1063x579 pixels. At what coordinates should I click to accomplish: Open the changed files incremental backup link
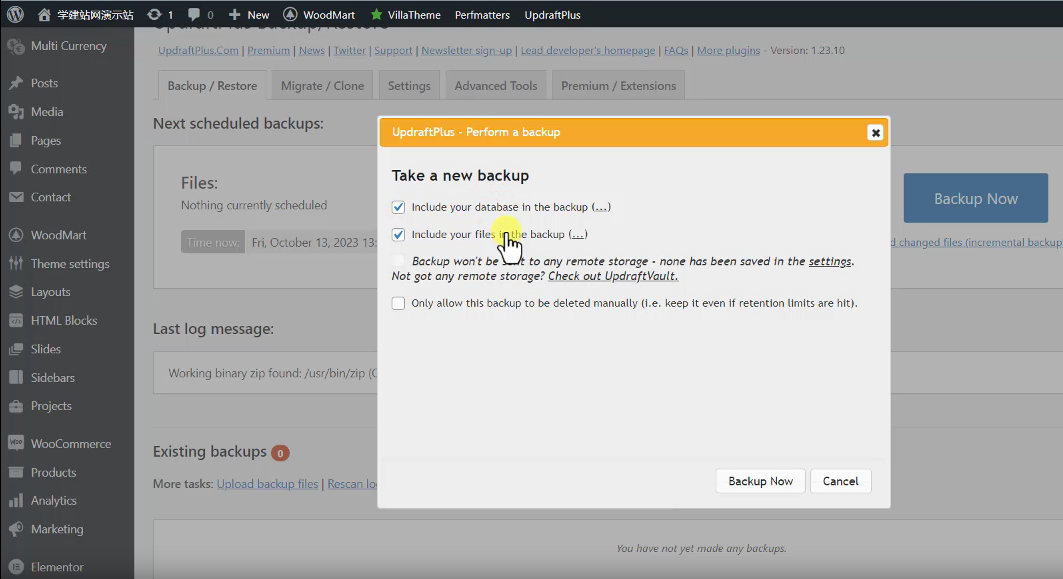point(976,242)
